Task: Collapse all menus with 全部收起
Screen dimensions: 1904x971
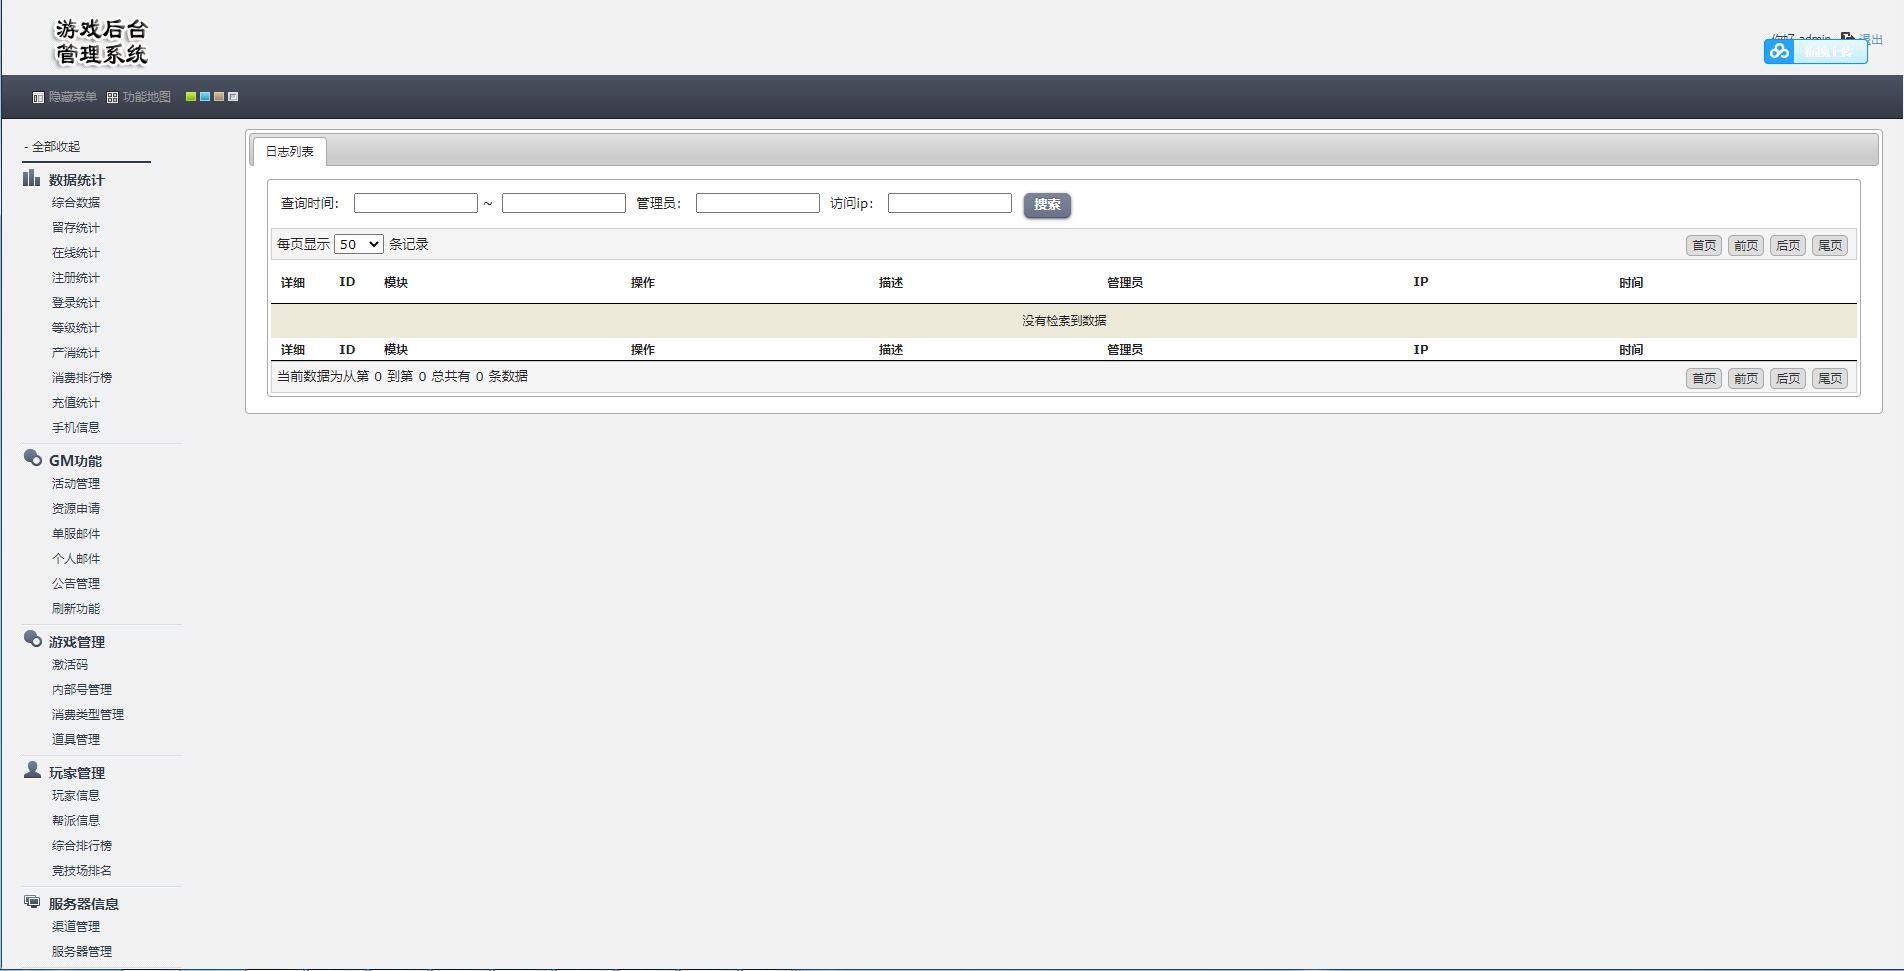Action: (x=56, y=147)
